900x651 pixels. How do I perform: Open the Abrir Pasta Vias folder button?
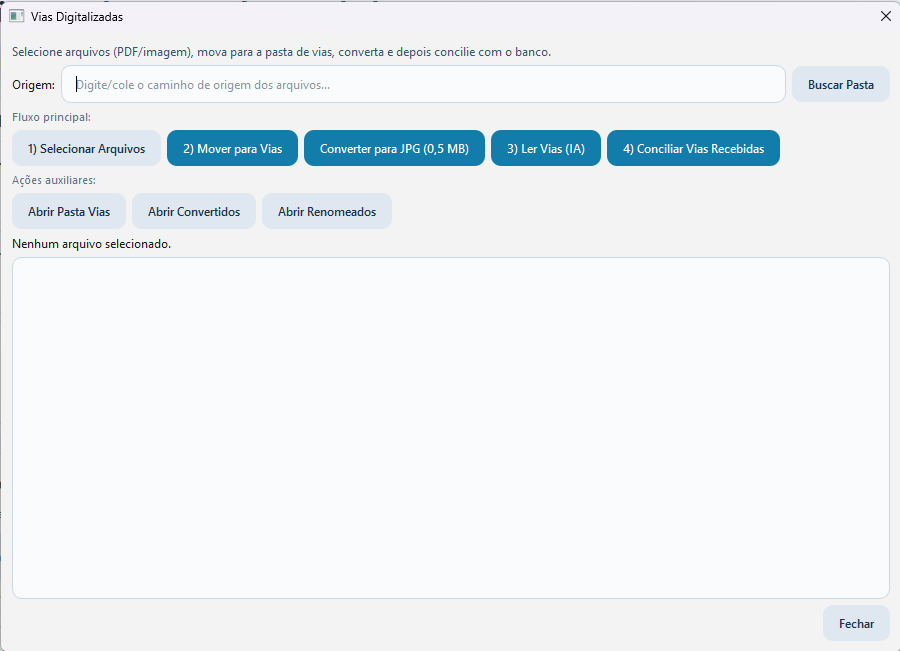[69, 211]
